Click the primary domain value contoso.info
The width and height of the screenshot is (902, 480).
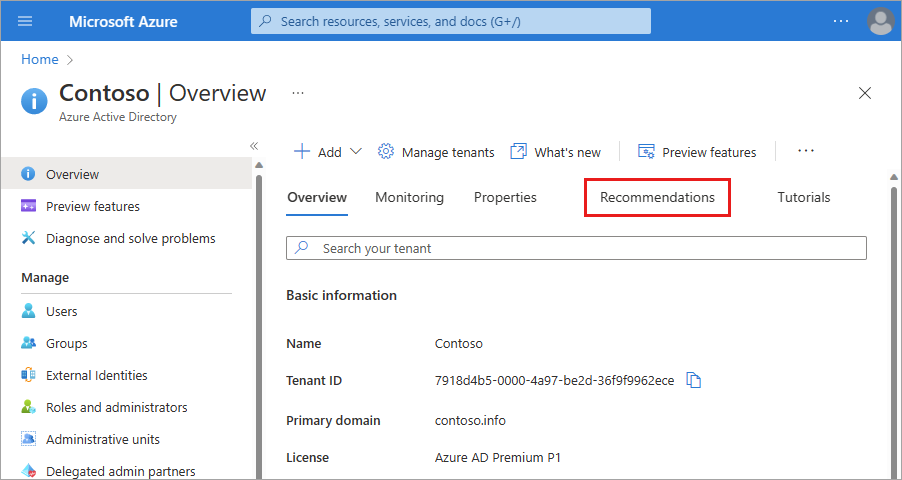(470, 420)
